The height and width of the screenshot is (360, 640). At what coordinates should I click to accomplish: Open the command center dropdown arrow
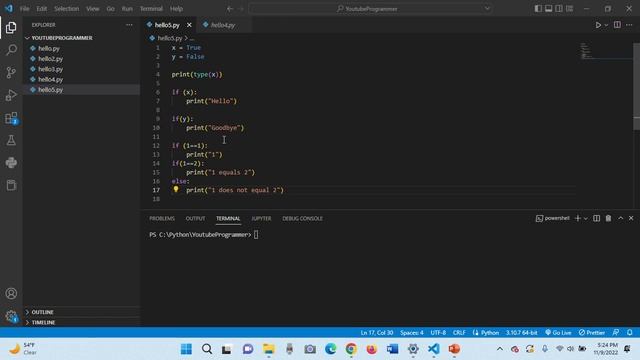(x=487, y=9)
